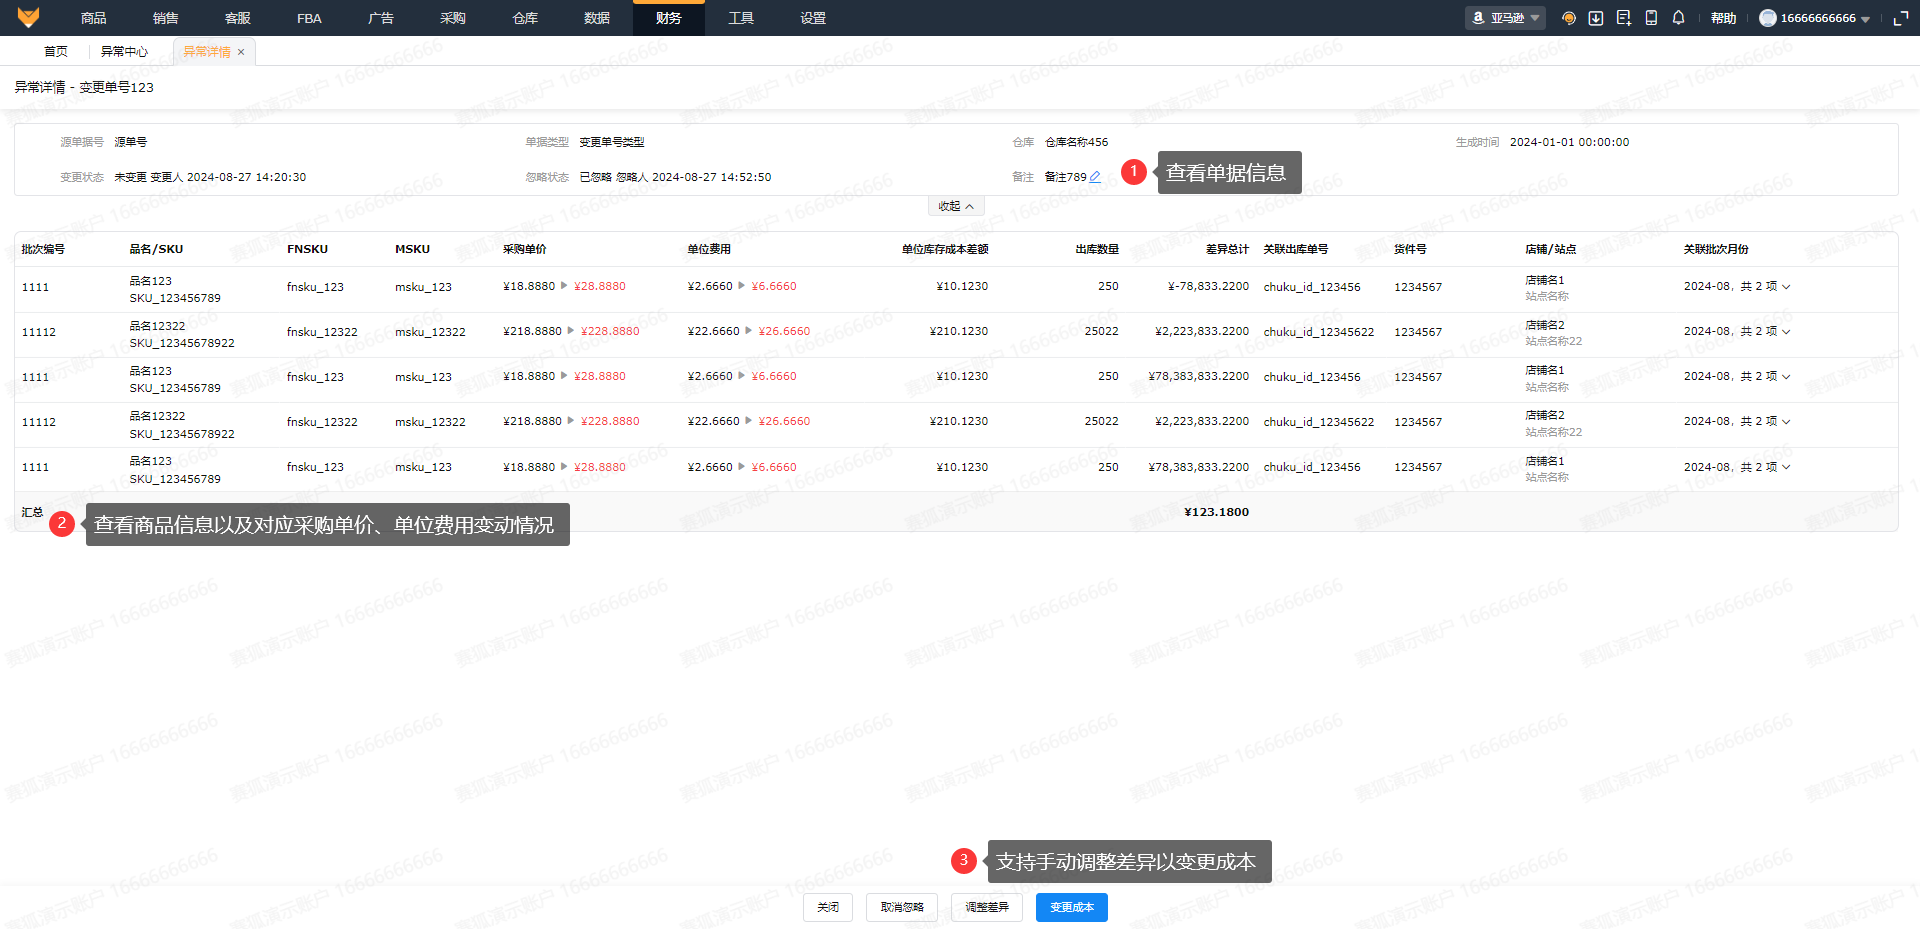This screenshot has height=929, width=1920.
Task: Open the 仓库 menu
Action: pyautogui.click(x=525, y=18)
